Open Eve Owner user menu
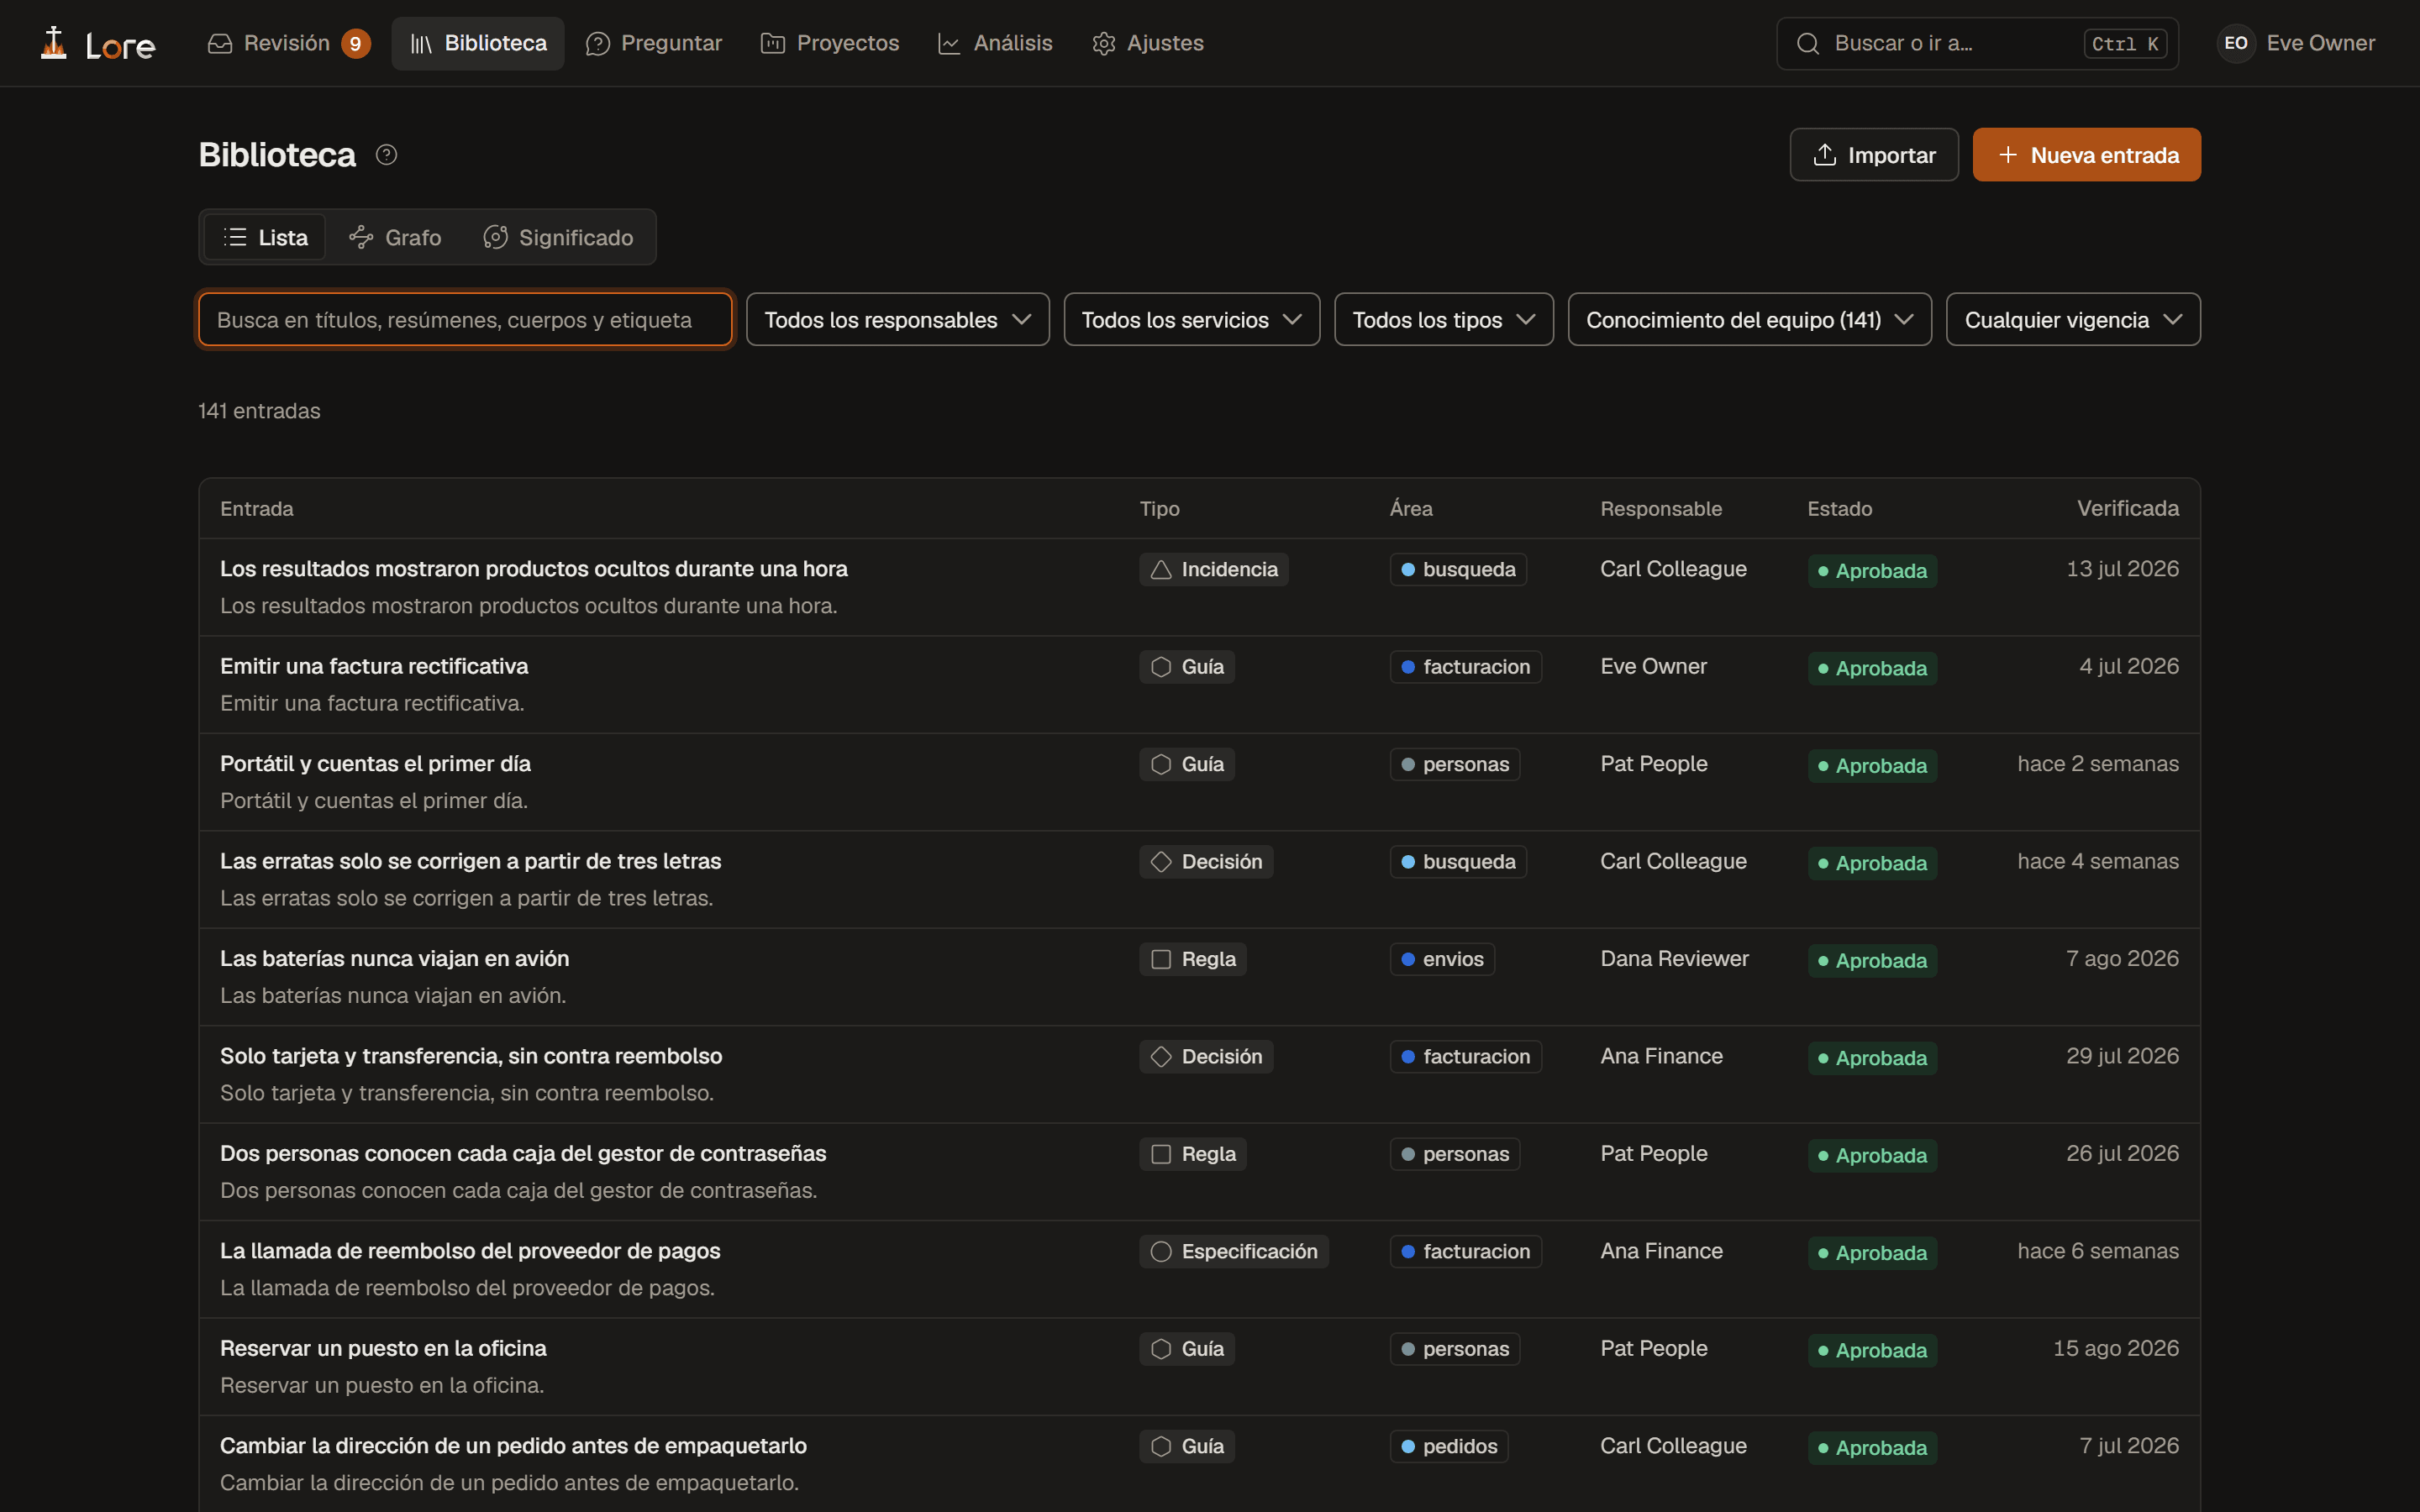Viewport: 2420px width, 1512px height. (2296, 43)
